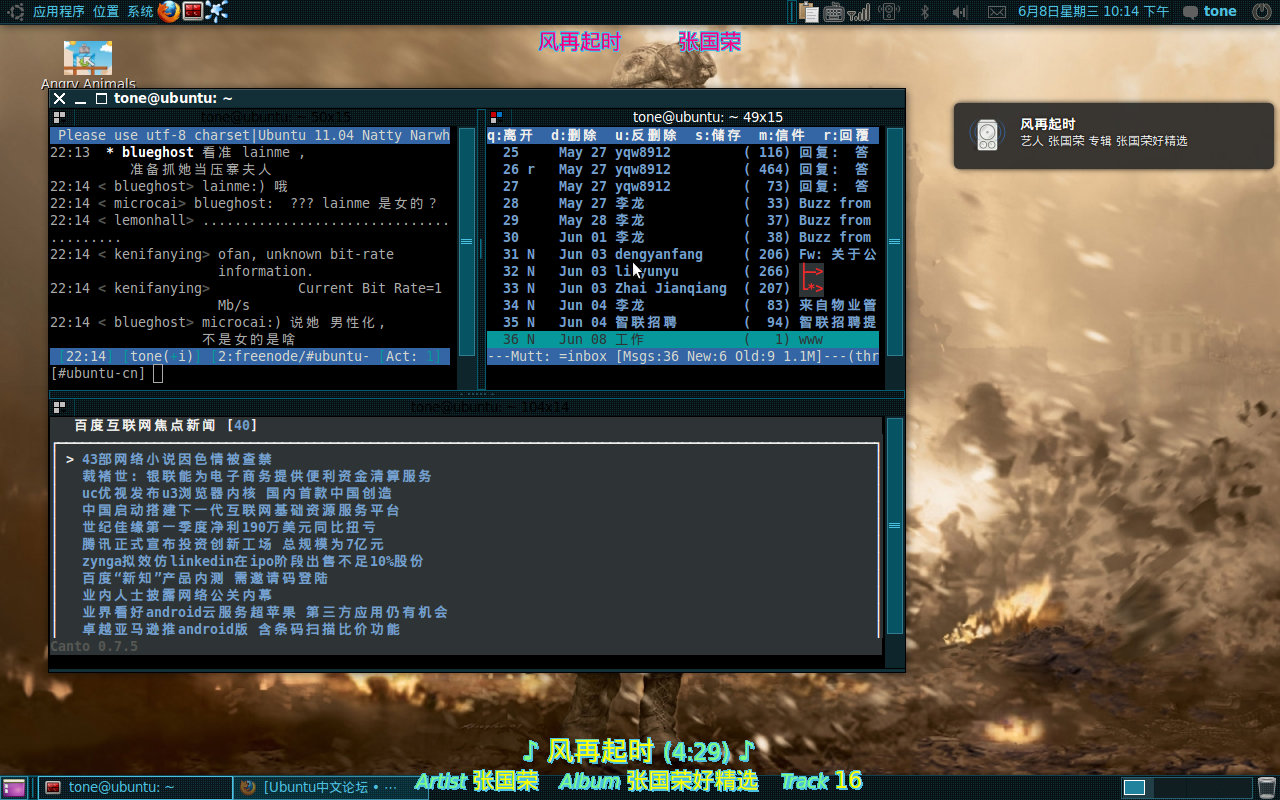Open news item 裁褚世:银联能为电子商务
Screen dimensions: 1280x800
(257, 476)
